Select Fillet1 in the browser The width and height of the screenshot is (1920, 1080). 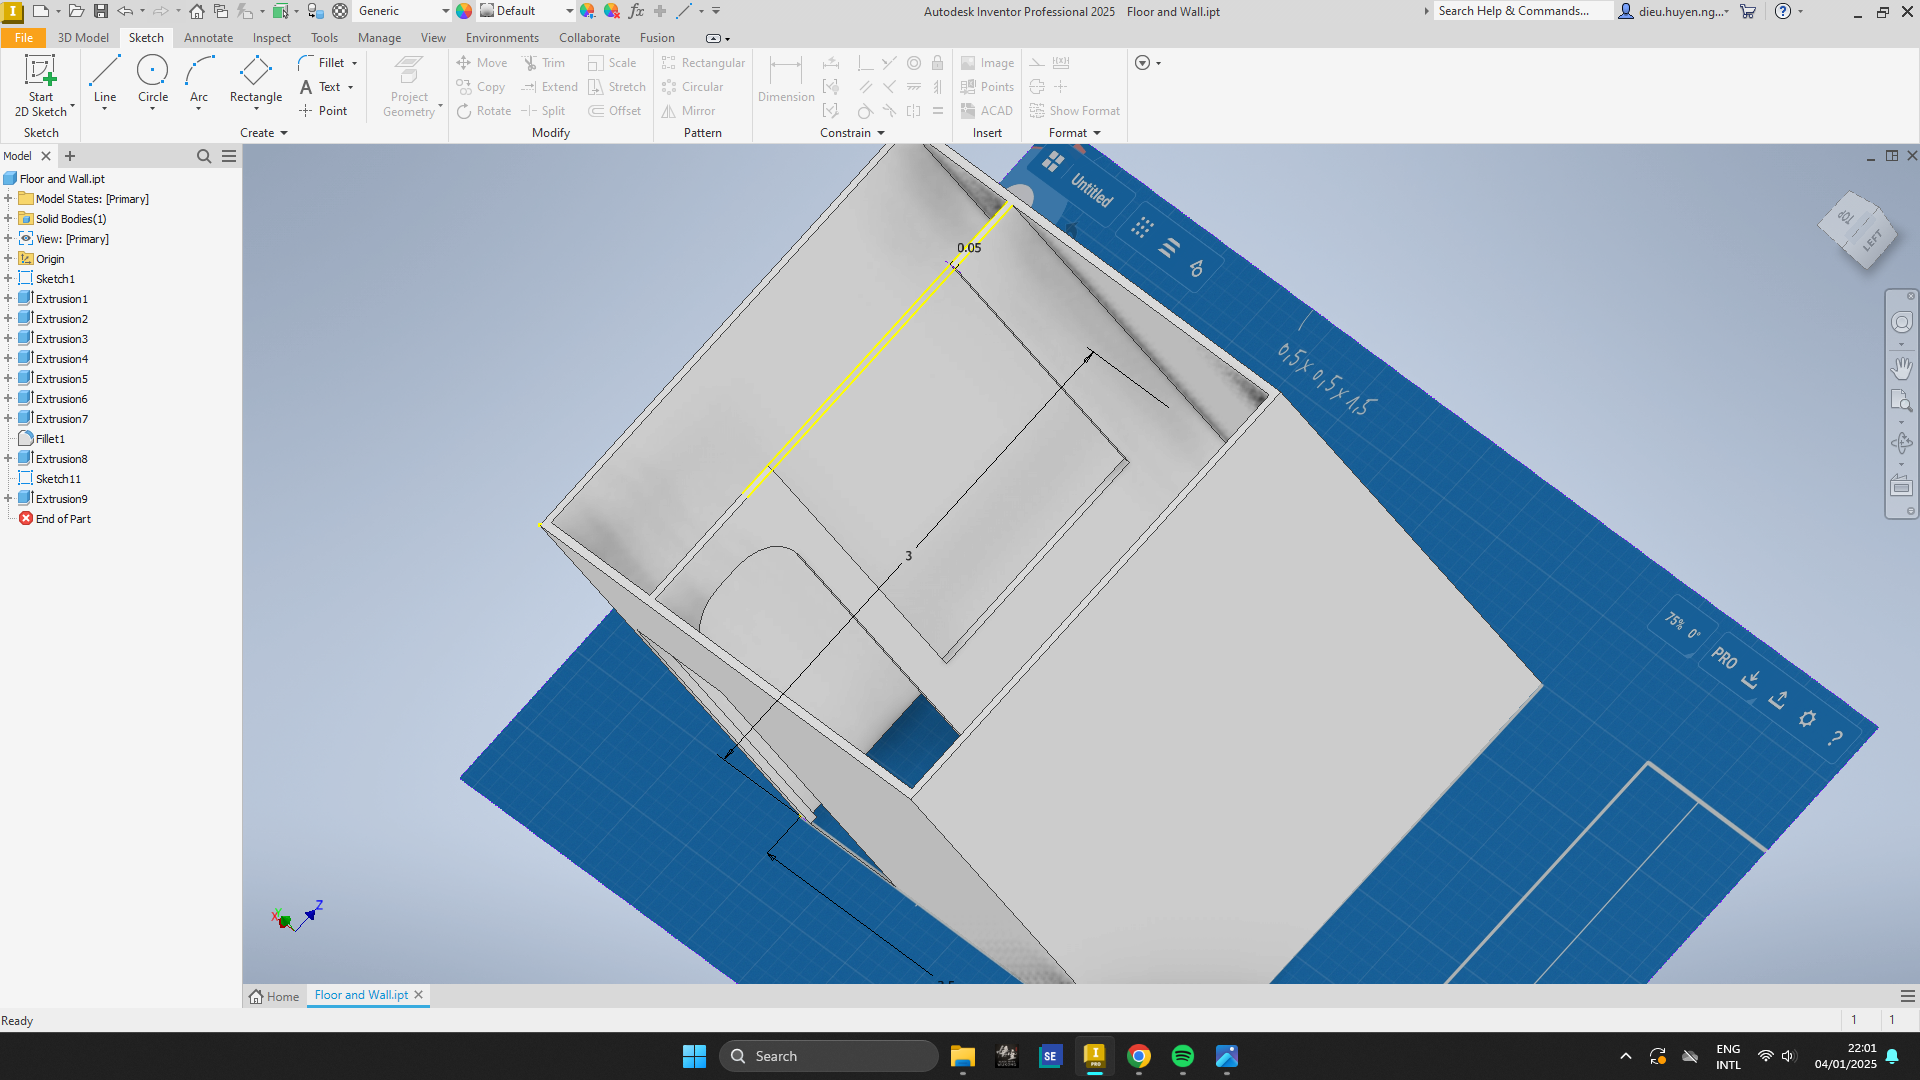click(50, 439)
